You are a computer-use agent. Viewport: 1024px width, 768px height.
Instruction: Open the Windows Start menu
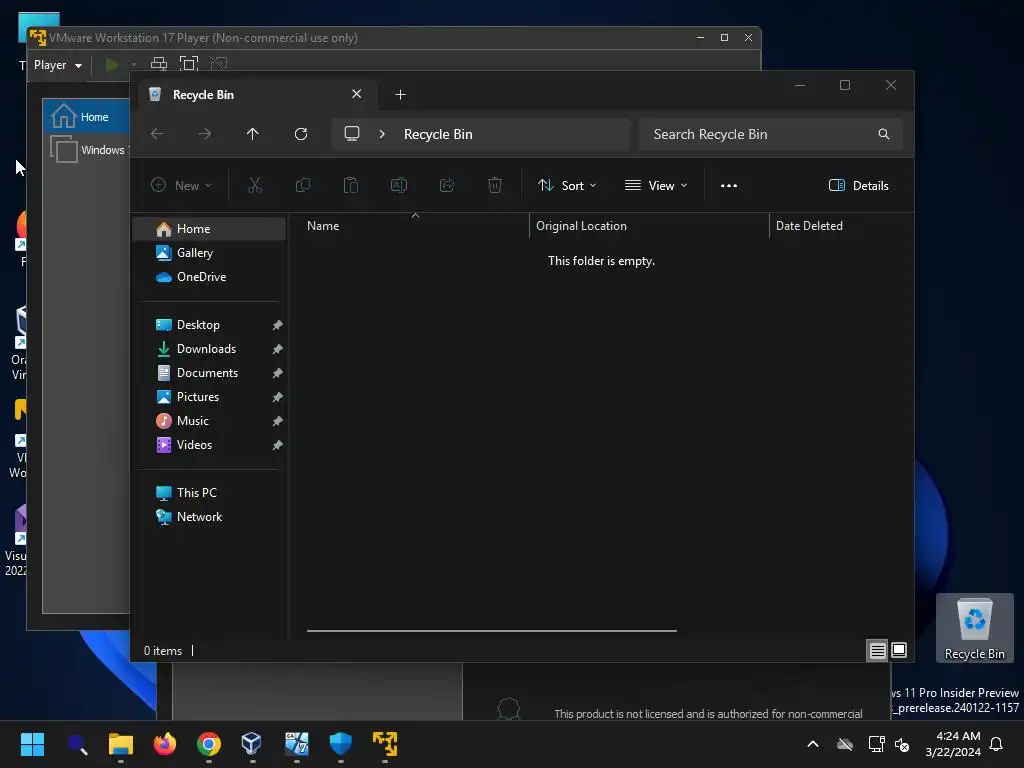[x=32, y=744]
